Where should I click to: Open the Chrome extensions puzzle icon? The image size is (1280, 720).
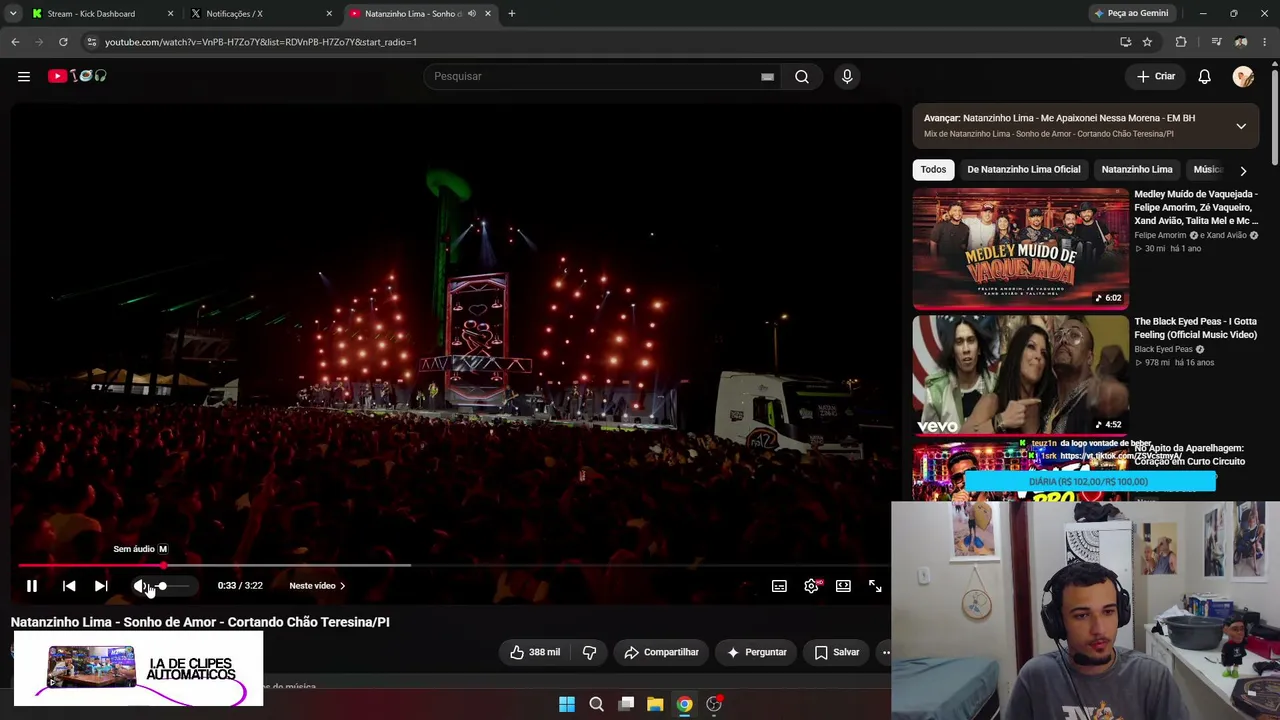(1181, 42)
